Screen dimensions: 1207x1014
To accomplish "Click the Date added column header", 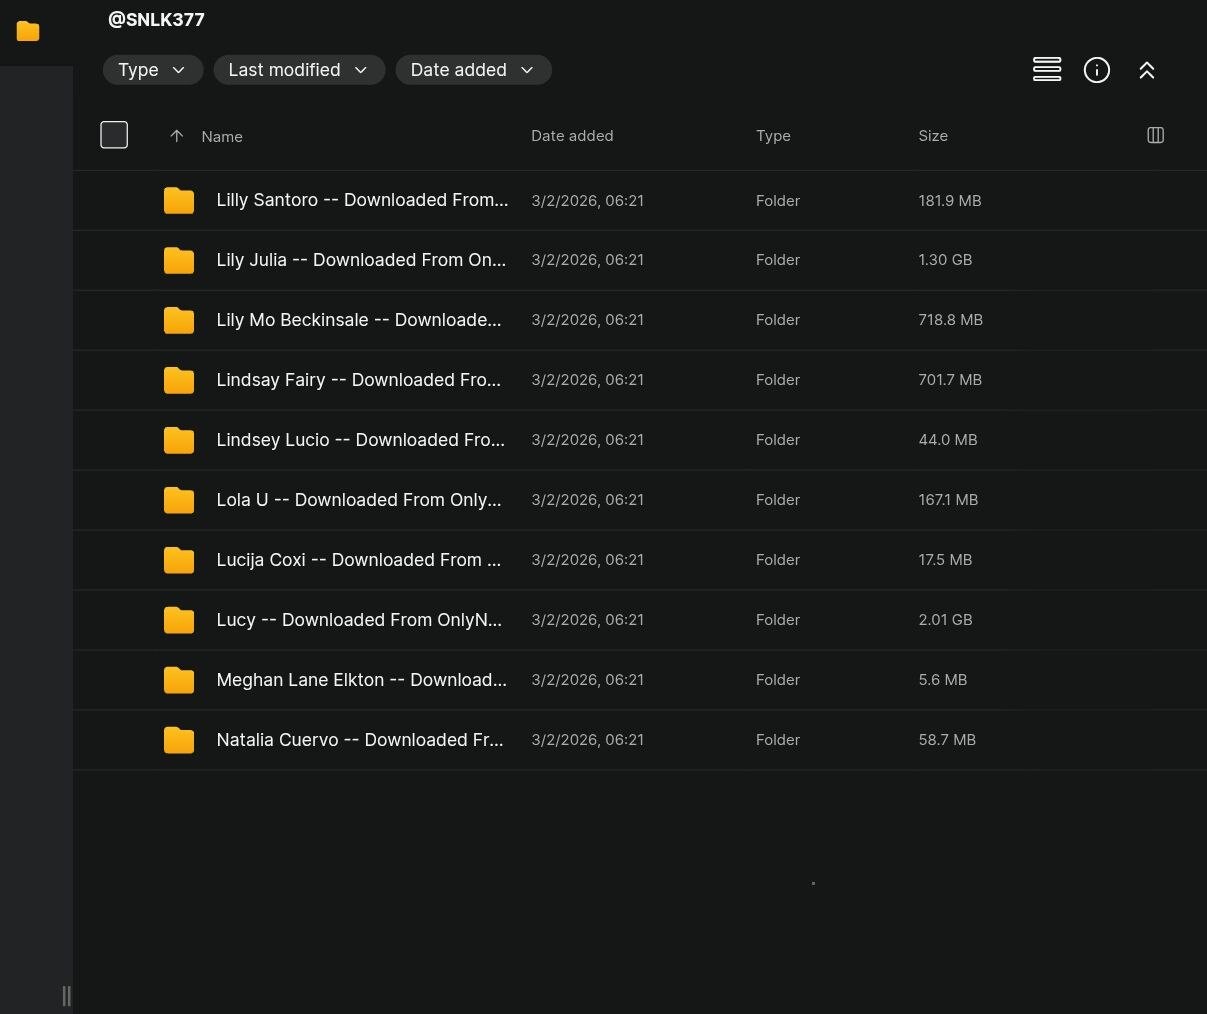I will (x=572, y=136).
